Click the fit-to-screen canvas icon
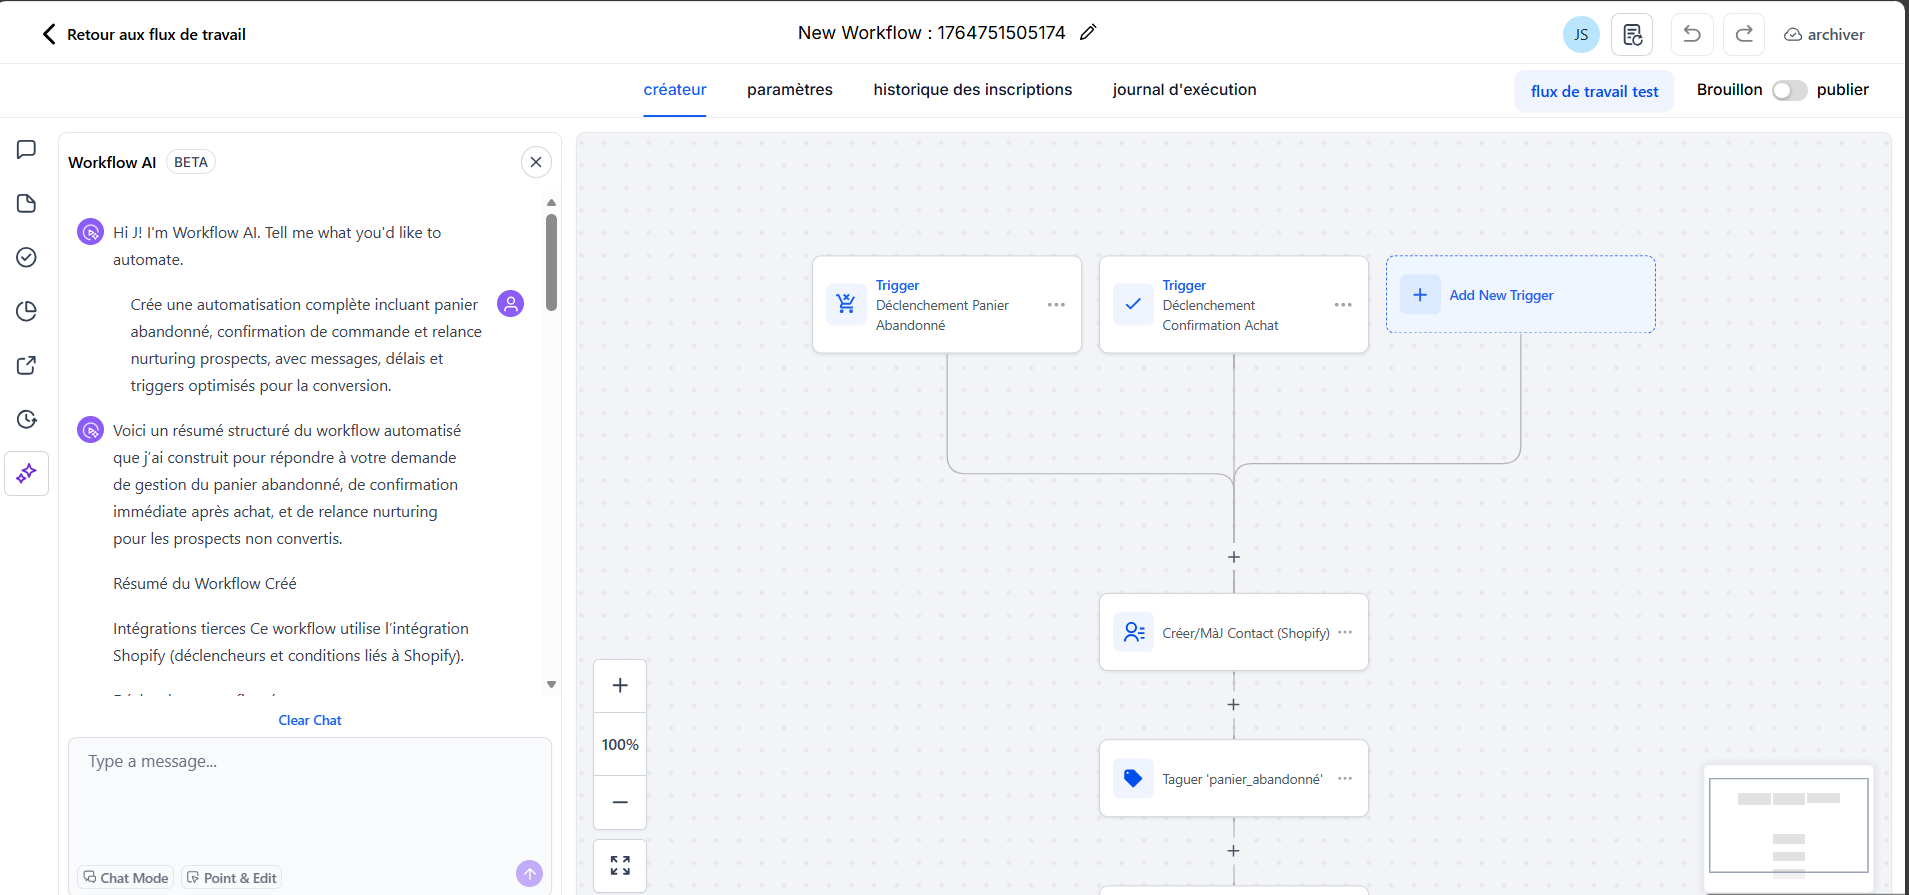 [x=620, y=865]
